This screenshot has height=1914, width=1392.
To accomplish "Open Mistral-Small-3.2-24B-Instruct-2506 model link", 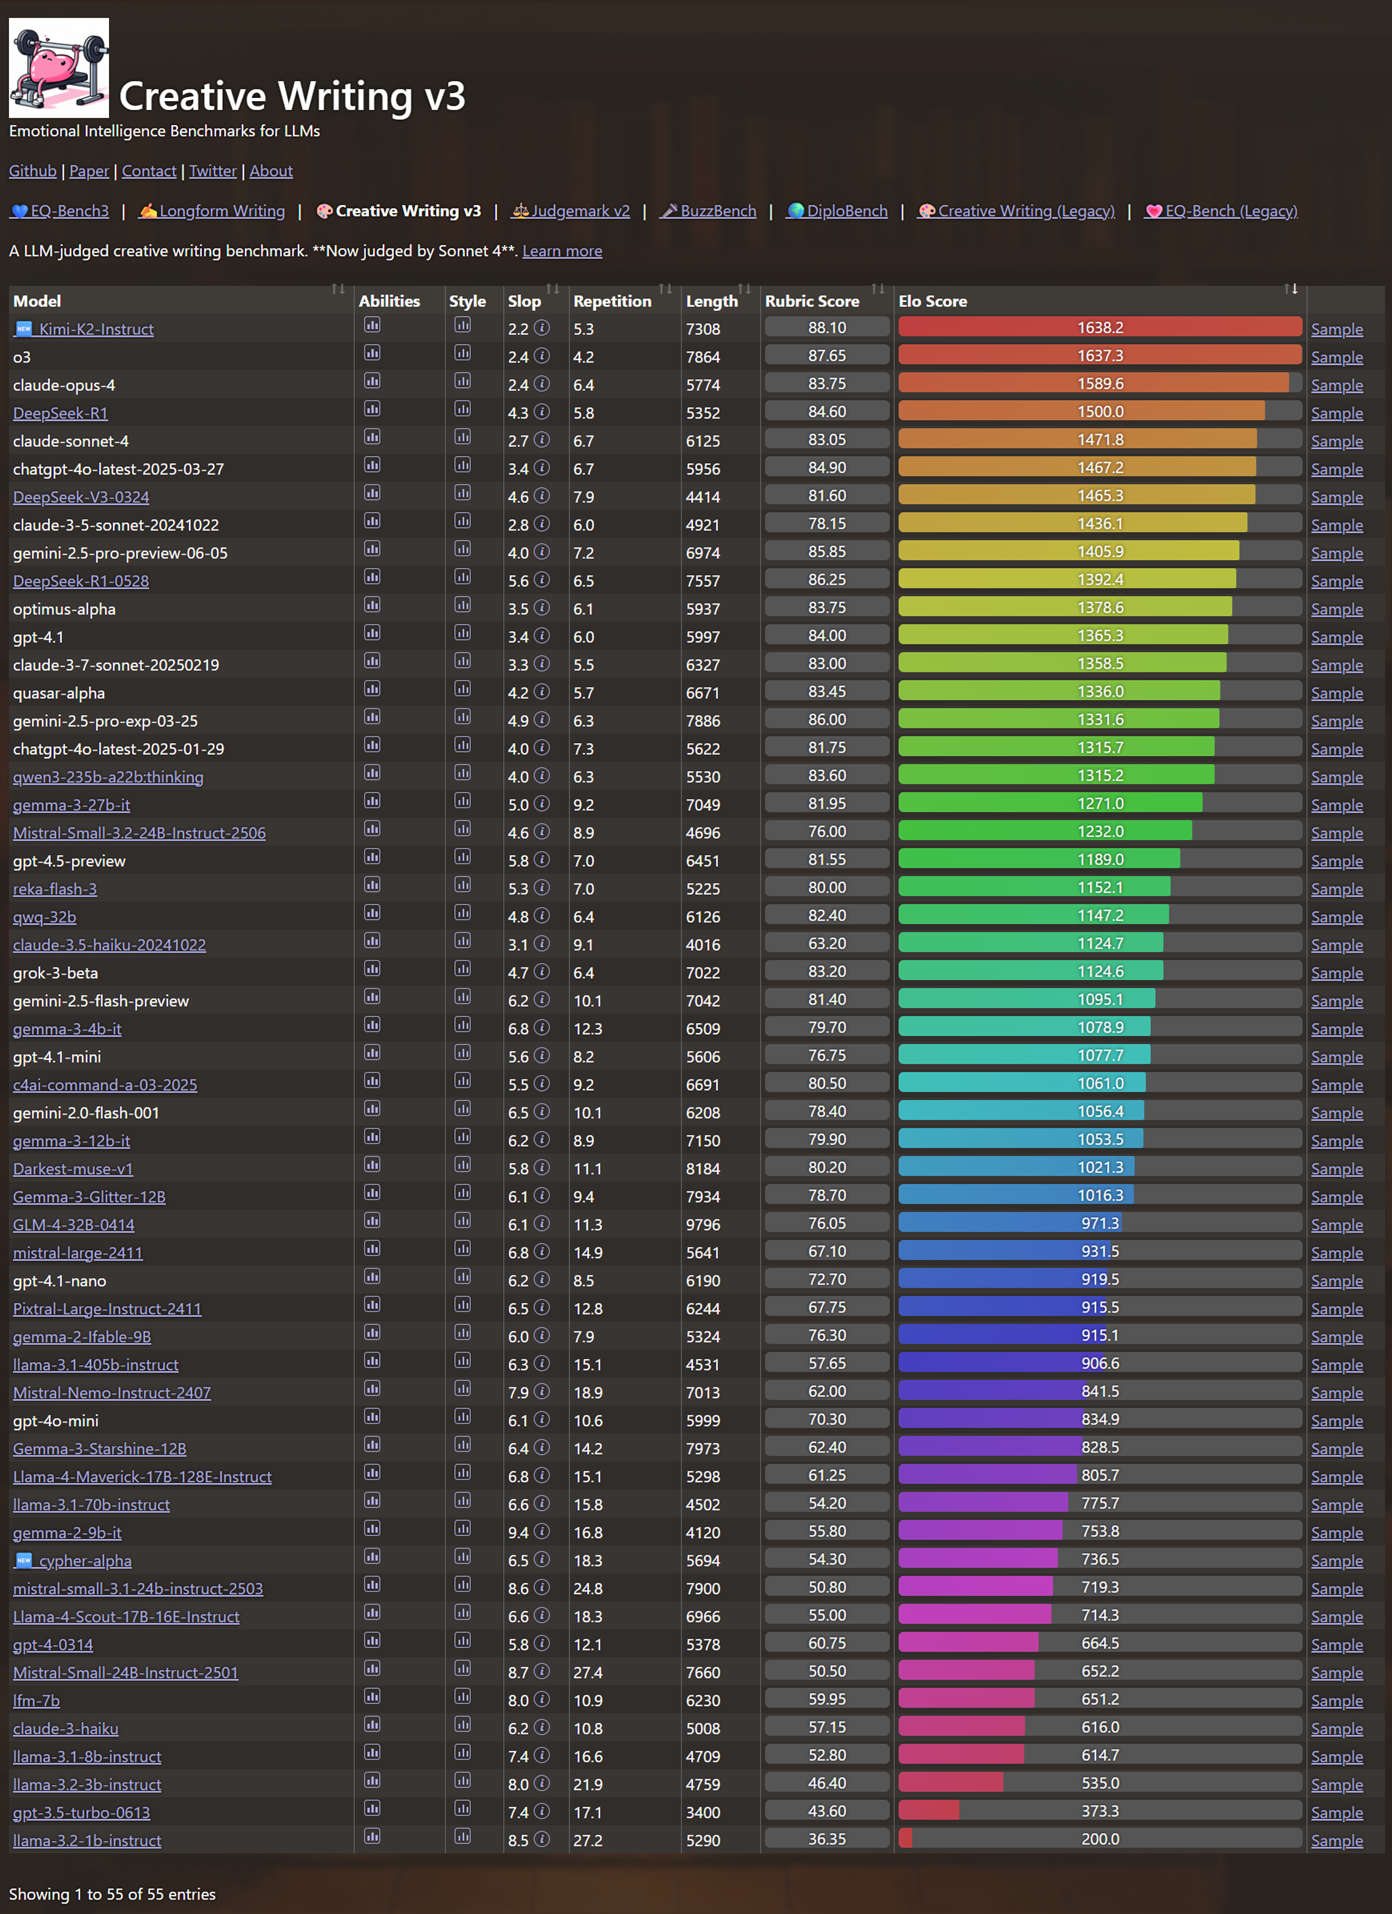I will 139,833.
